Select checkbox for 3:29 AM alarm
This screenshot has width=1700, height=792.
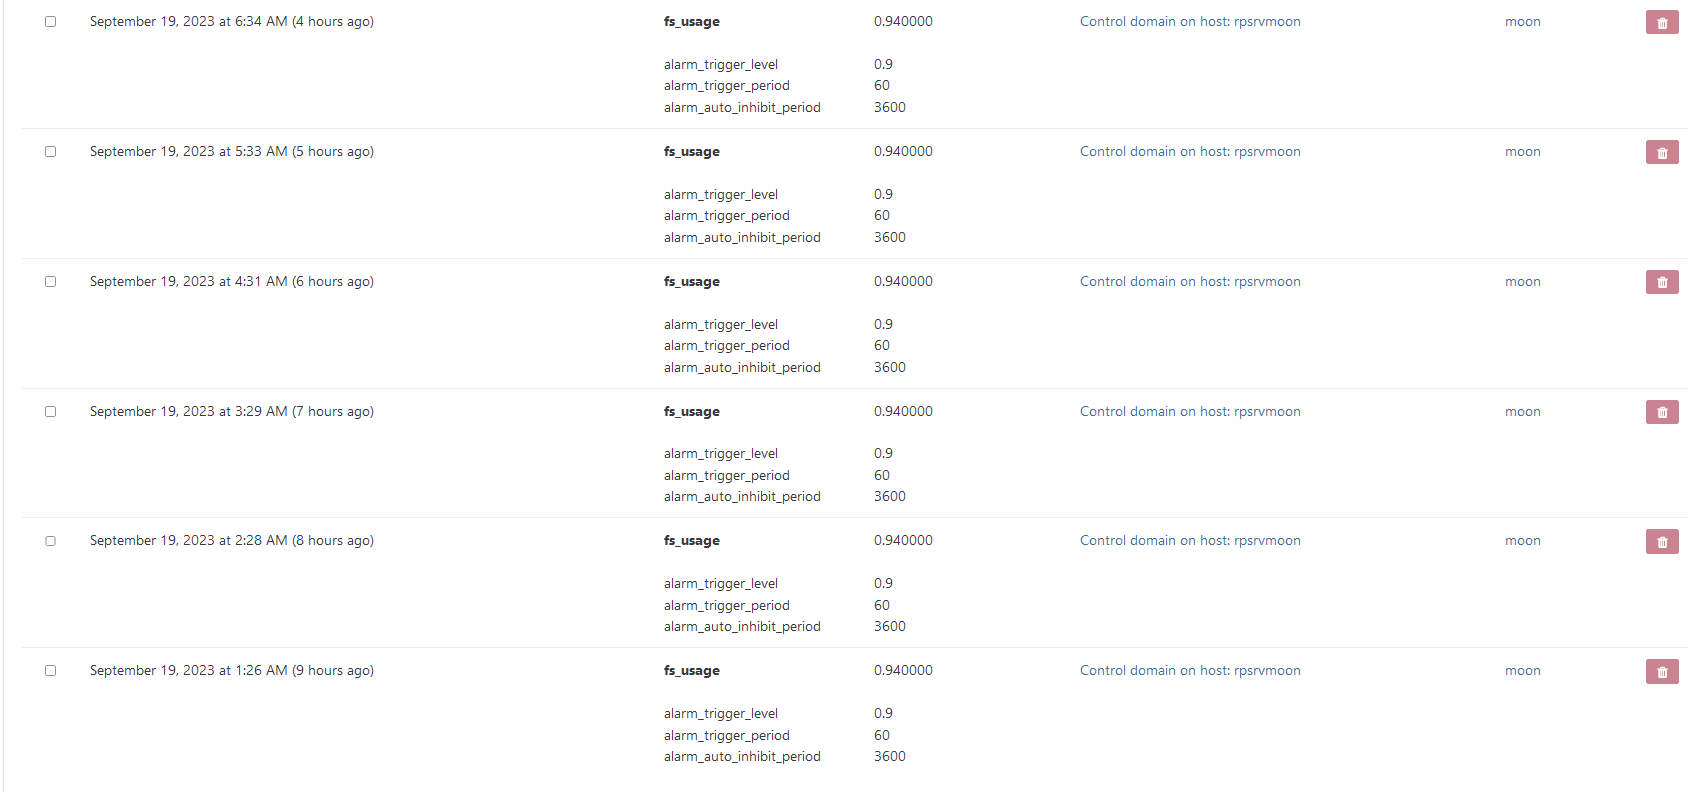click(50, 412)
